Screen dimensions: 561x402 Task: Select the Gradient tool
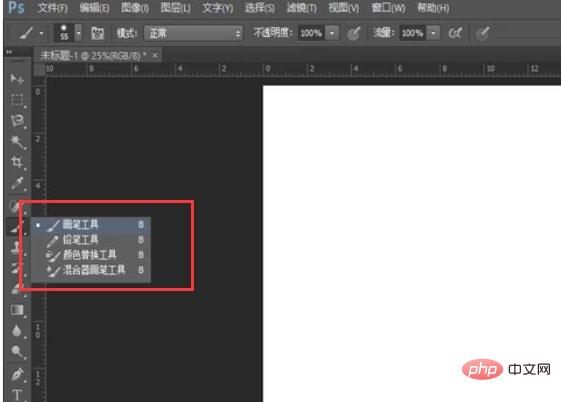pyautogui.click(x=17, y=310)
